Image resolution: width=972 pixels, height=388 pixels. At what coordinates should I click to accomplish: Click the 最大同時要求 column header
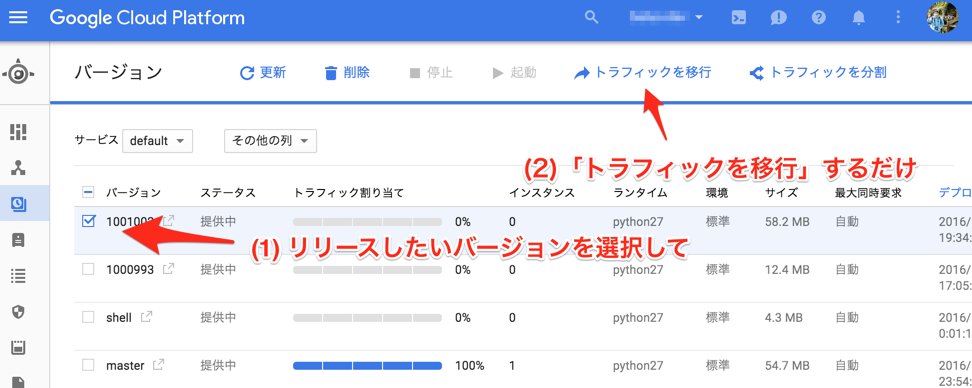868,193
